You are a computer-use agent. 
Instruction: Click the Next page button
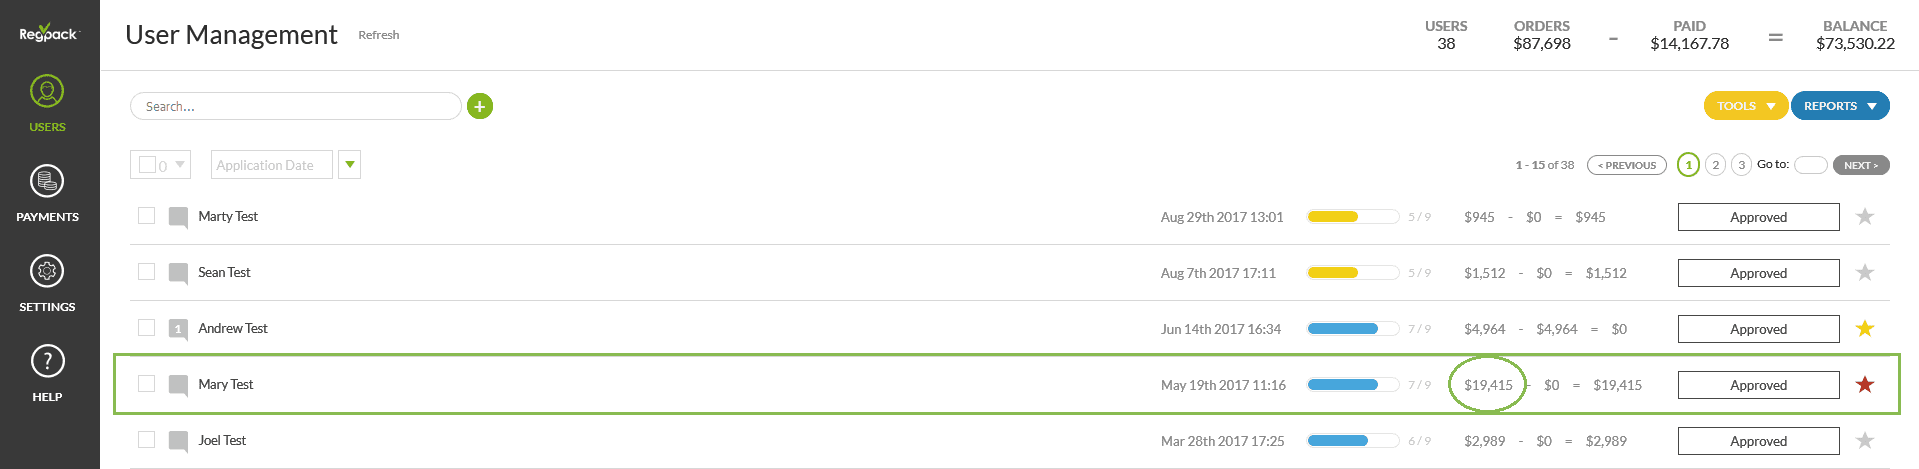[x=1860, y=165]
